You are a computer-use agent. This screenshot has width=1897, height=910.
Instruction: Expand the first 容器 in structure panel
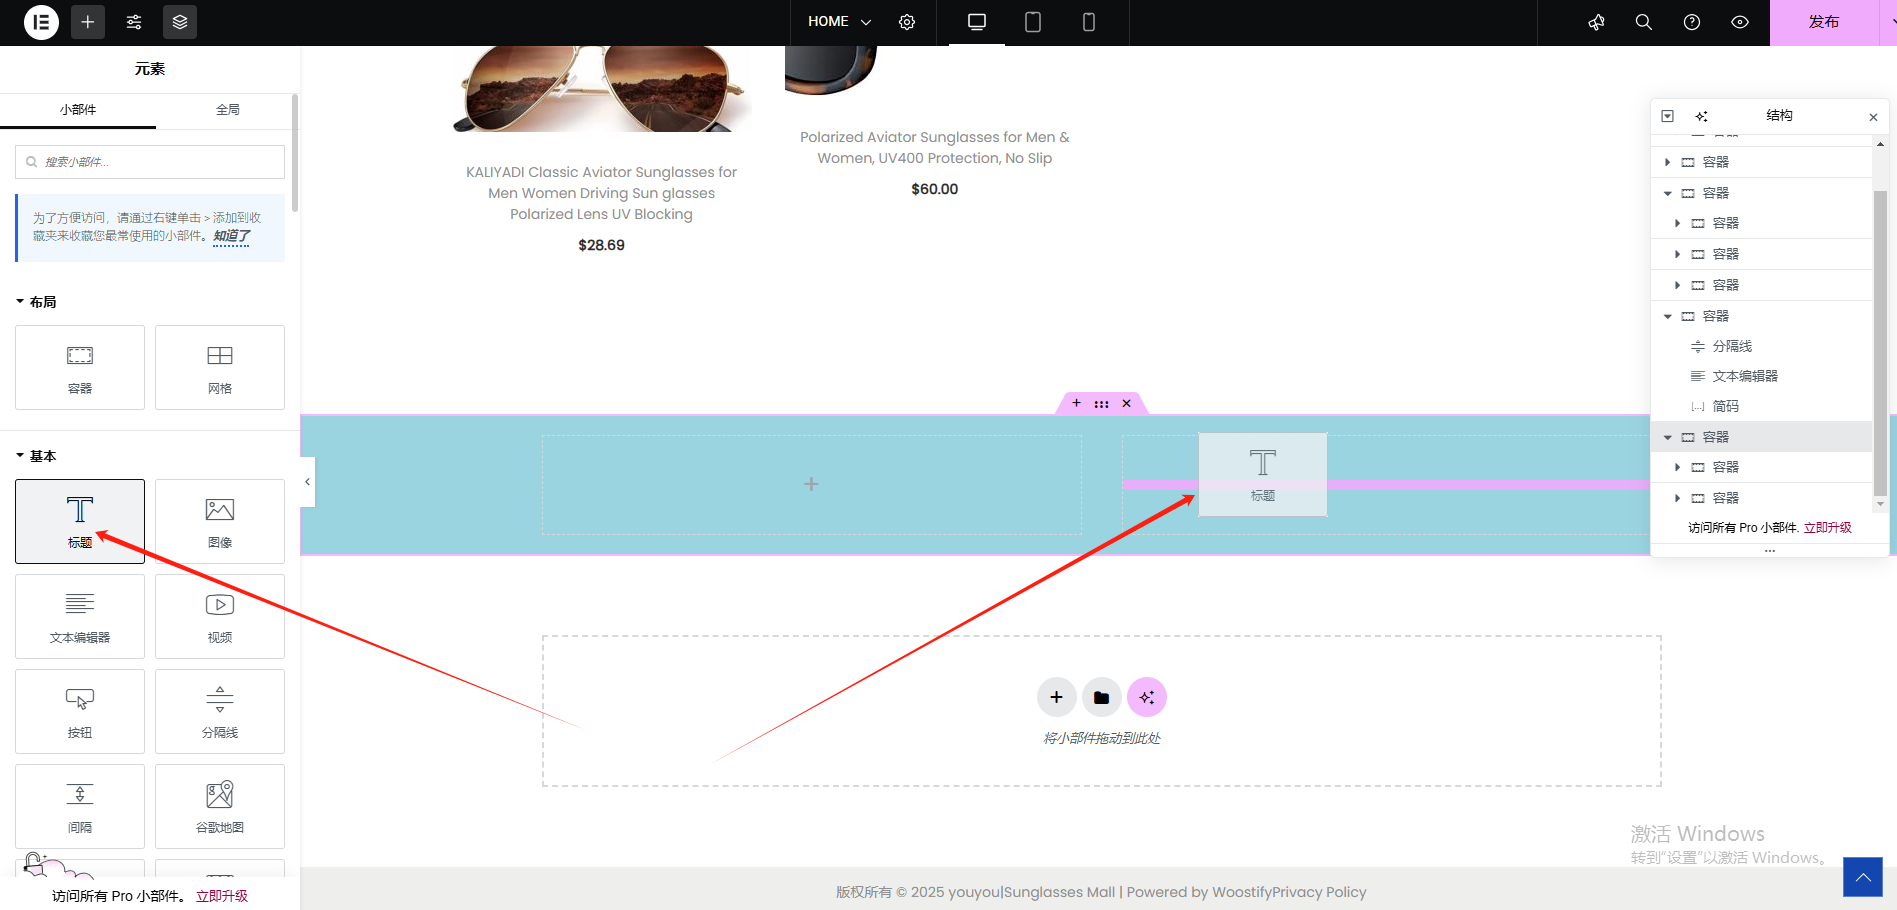(1667, 162)
